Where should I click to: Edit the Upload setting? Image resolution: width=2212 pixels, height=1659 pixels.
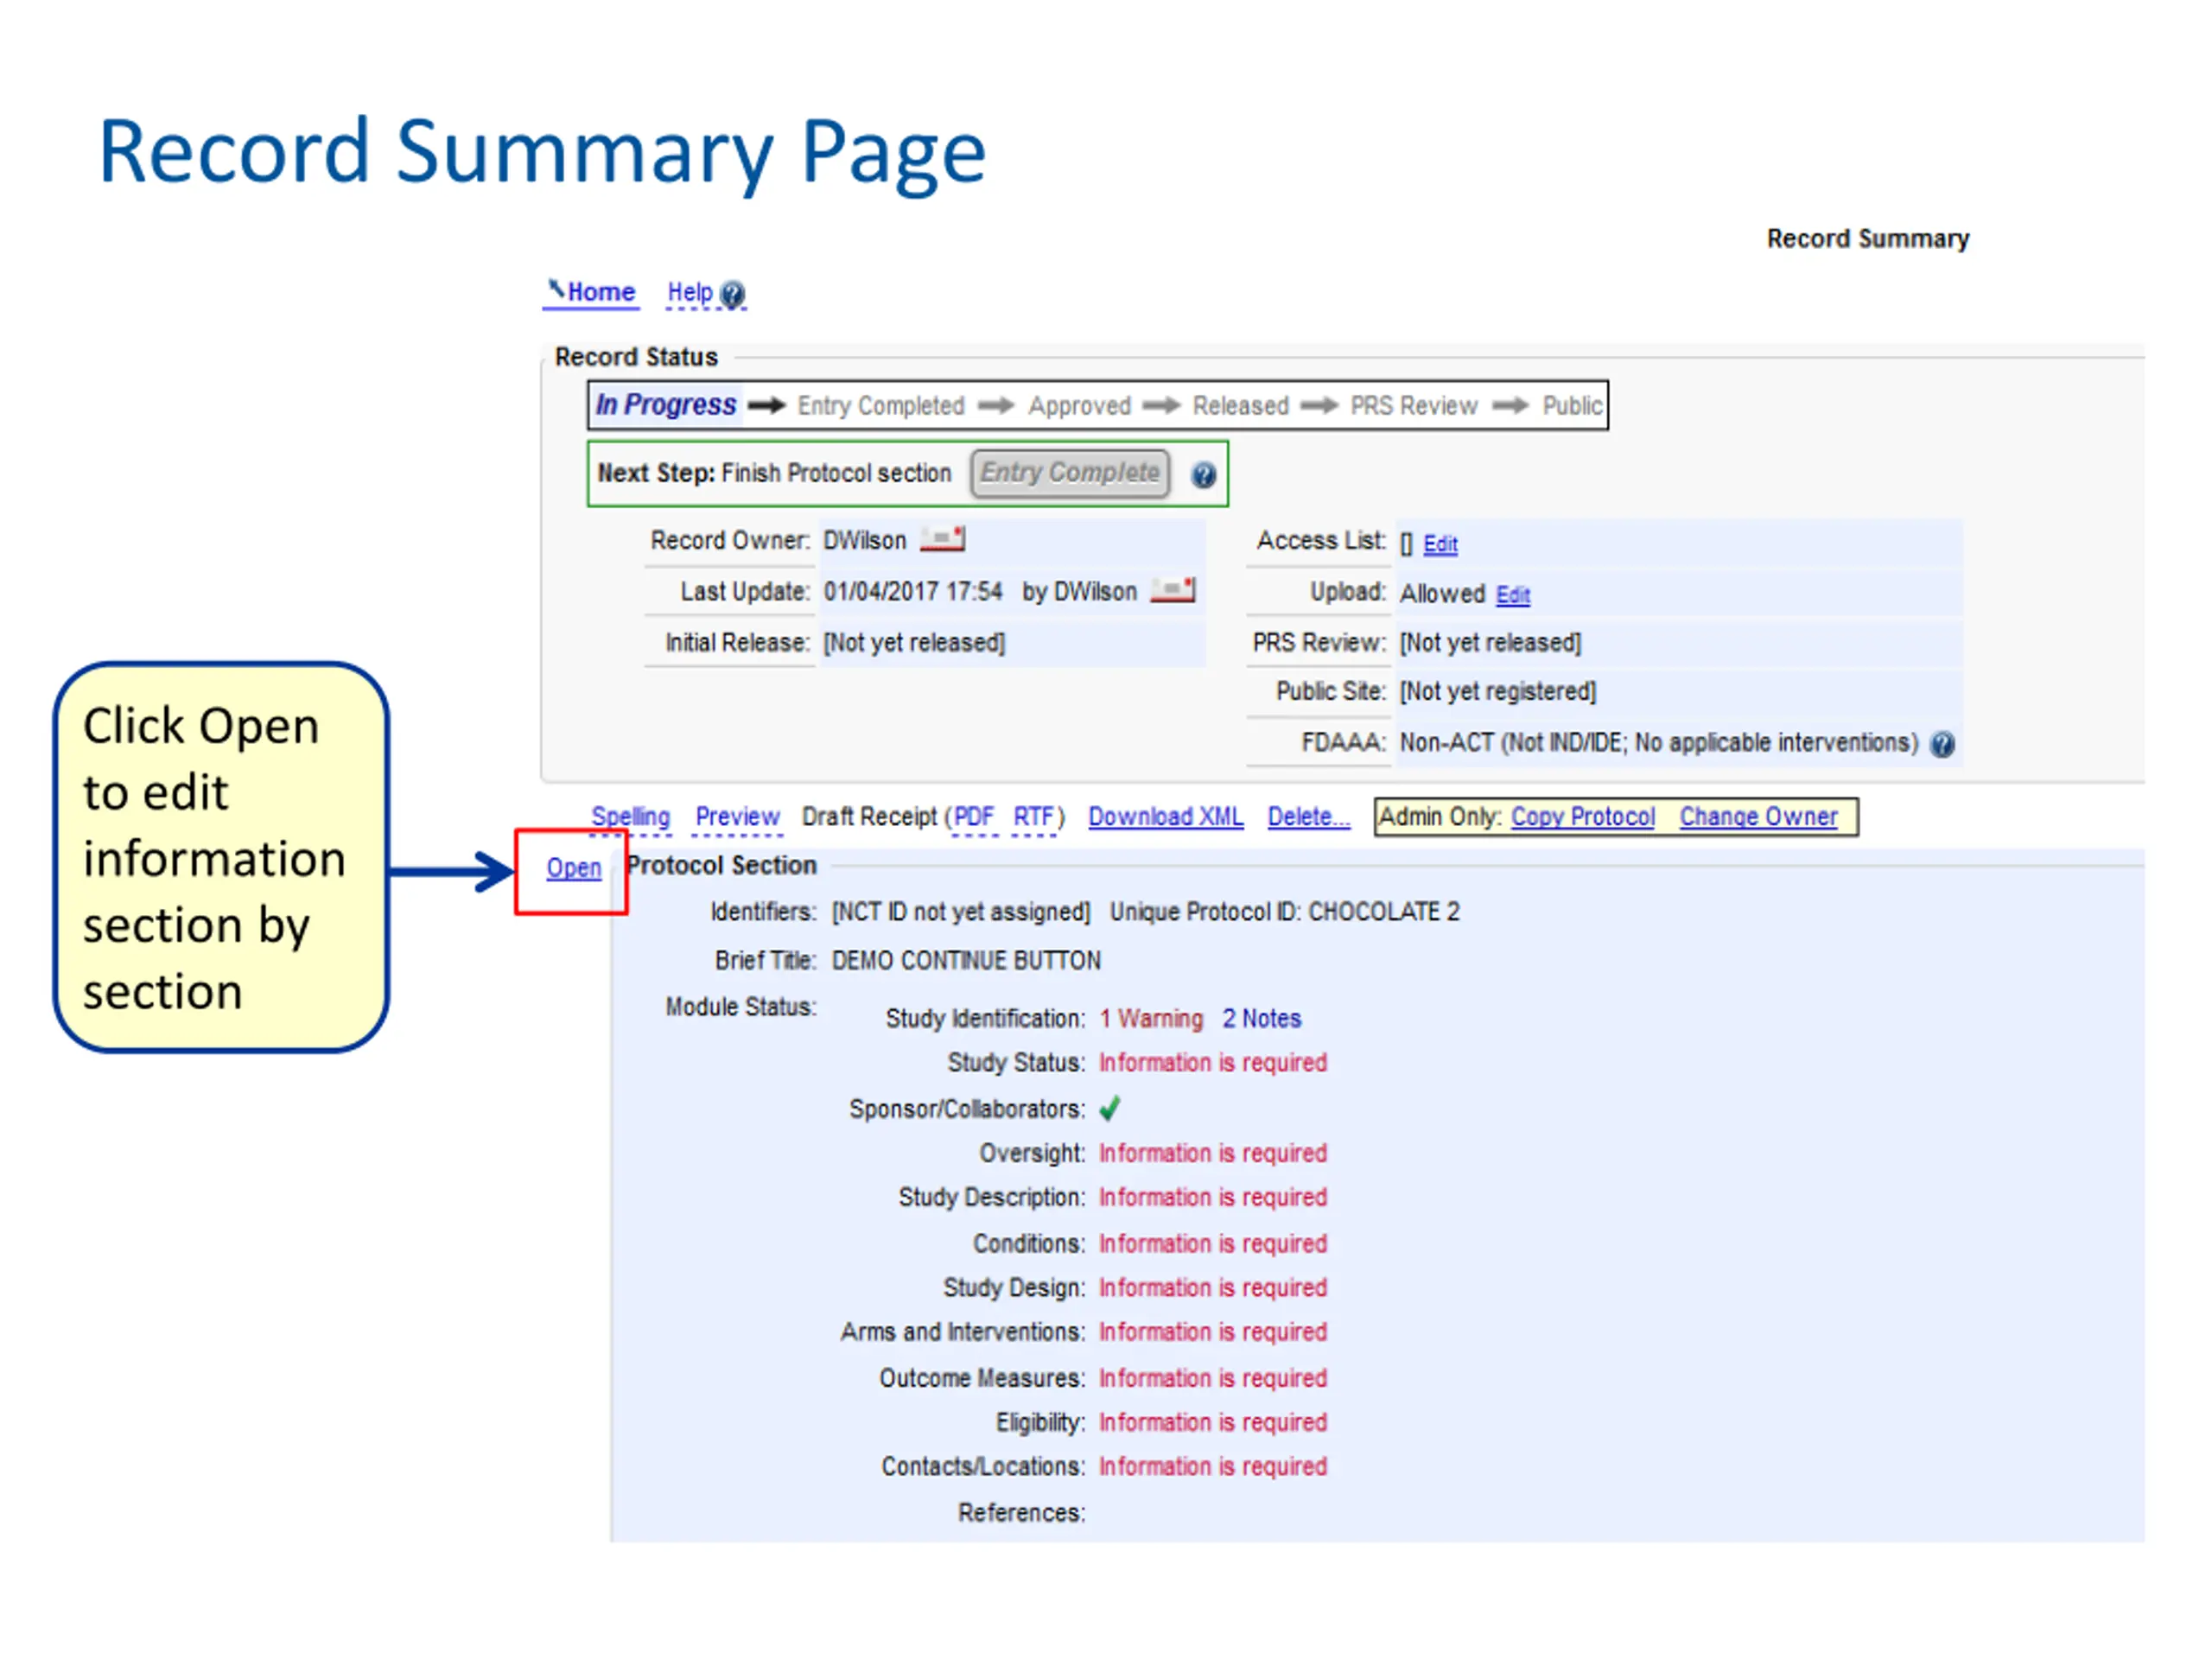1513,595
